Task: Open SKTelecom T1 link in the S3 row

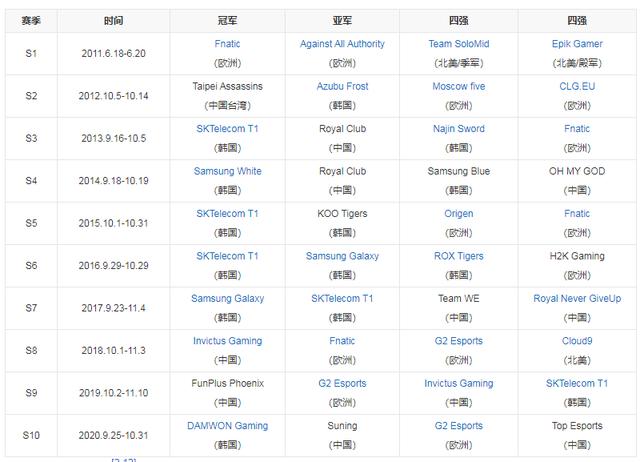Action: [227, 129]
